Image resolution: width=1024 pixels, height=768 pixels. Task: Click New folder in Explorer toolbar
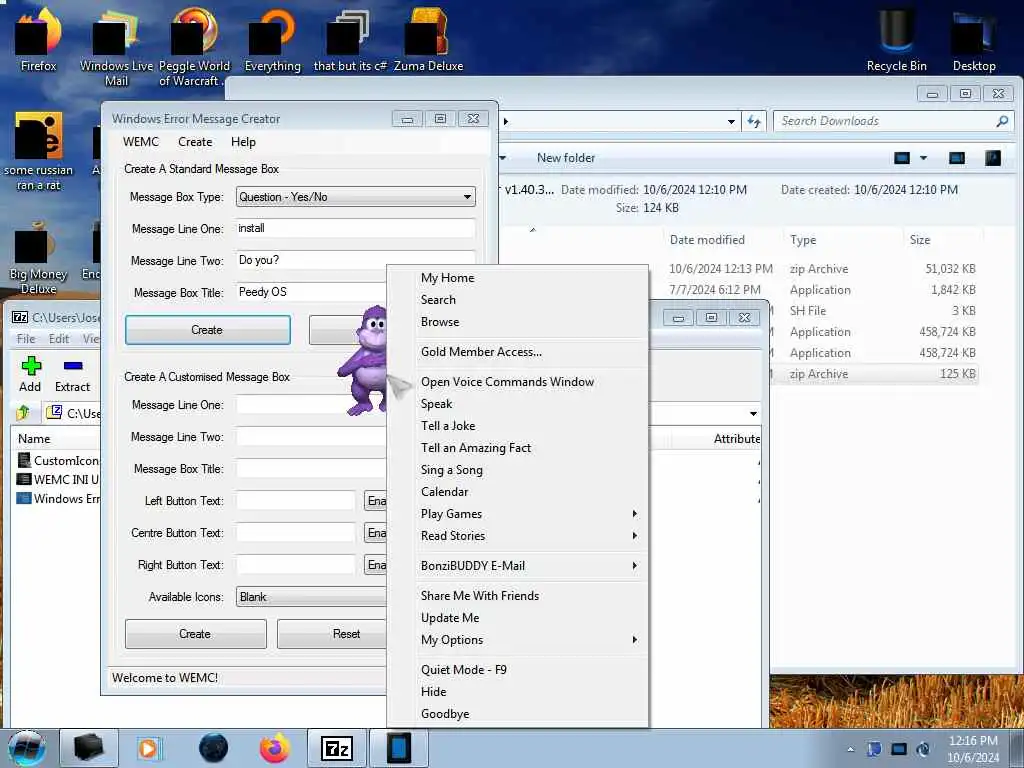coord(566,157)
